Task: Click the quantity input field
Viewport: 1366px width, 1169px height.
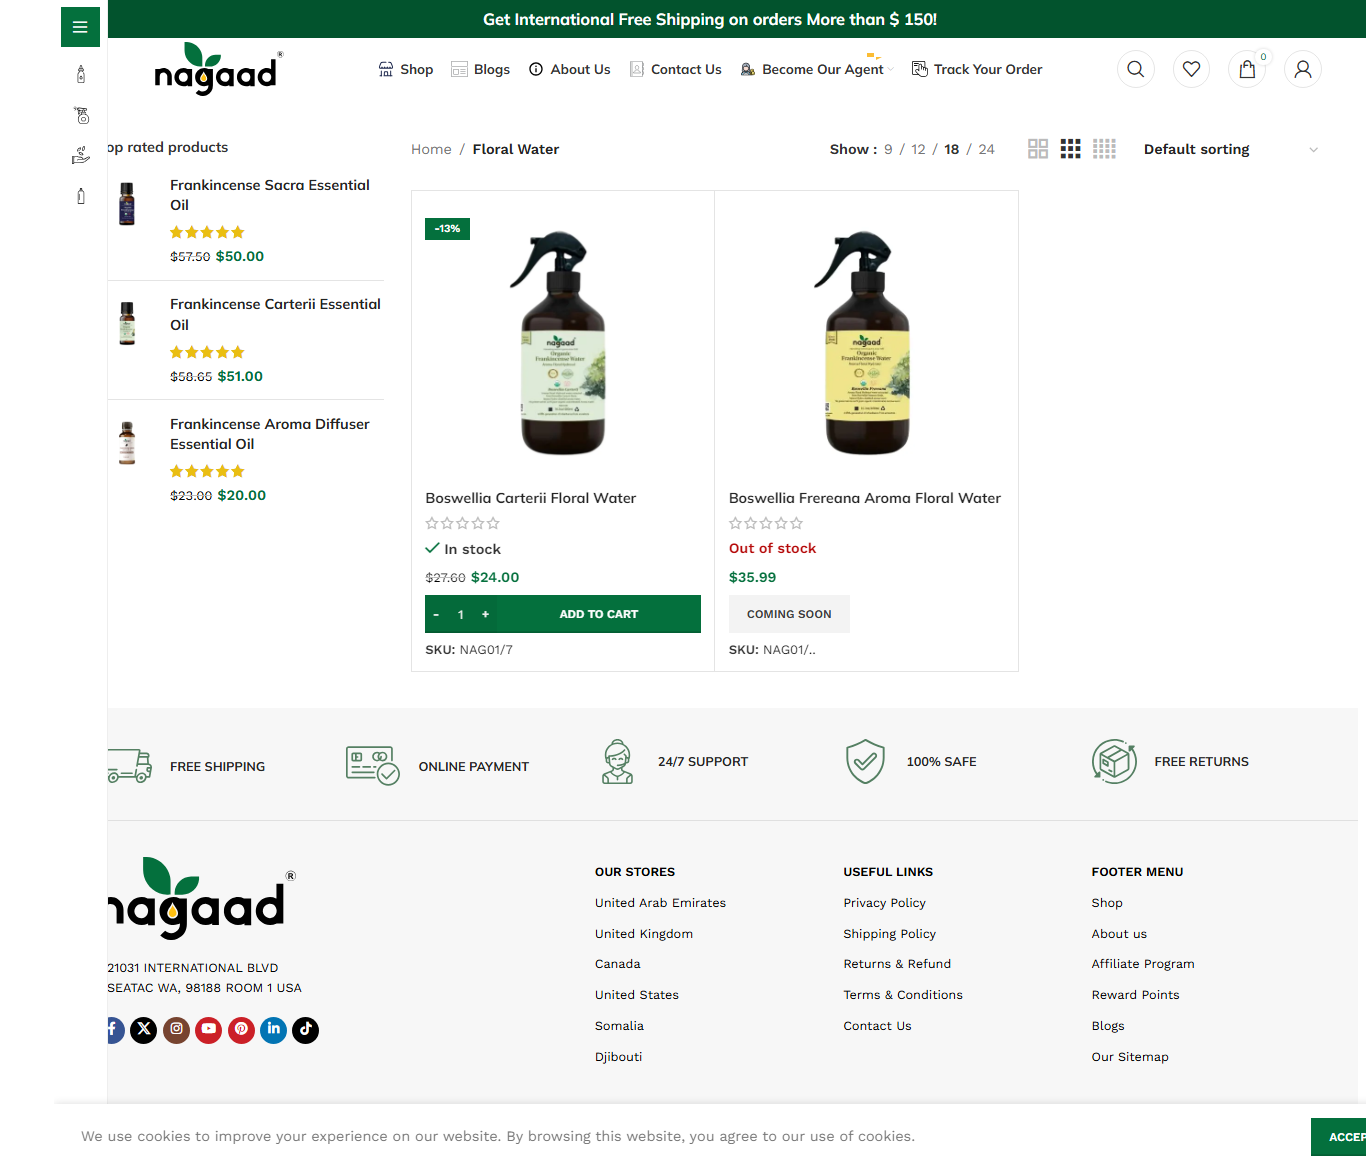Action: (461, 614)
